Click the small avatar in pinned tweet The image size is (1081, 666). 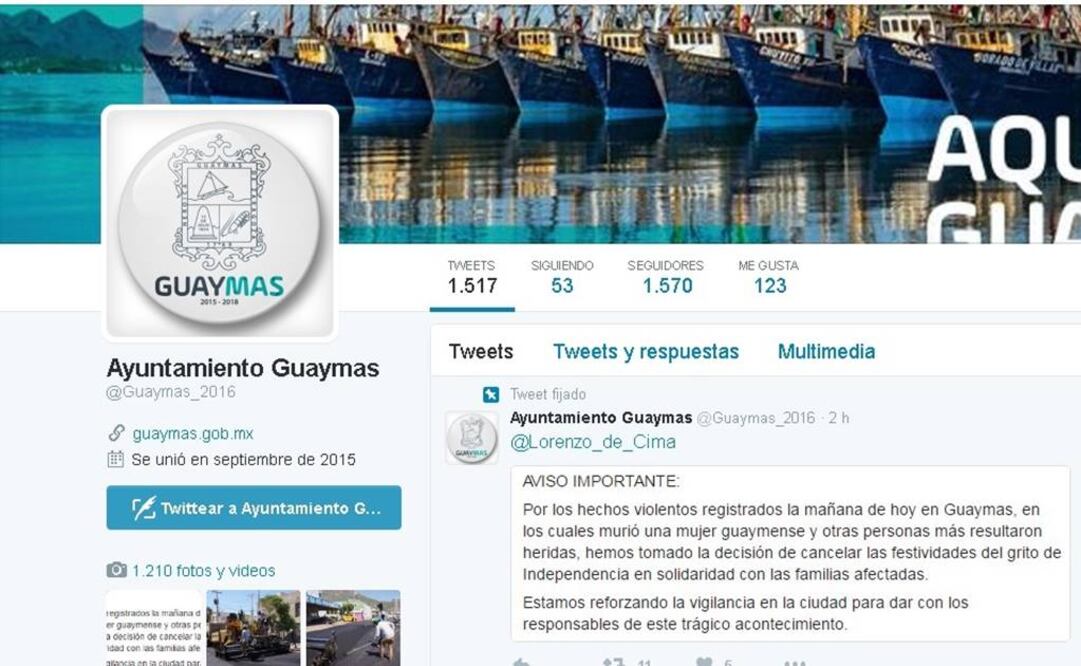tap(472, 438)
